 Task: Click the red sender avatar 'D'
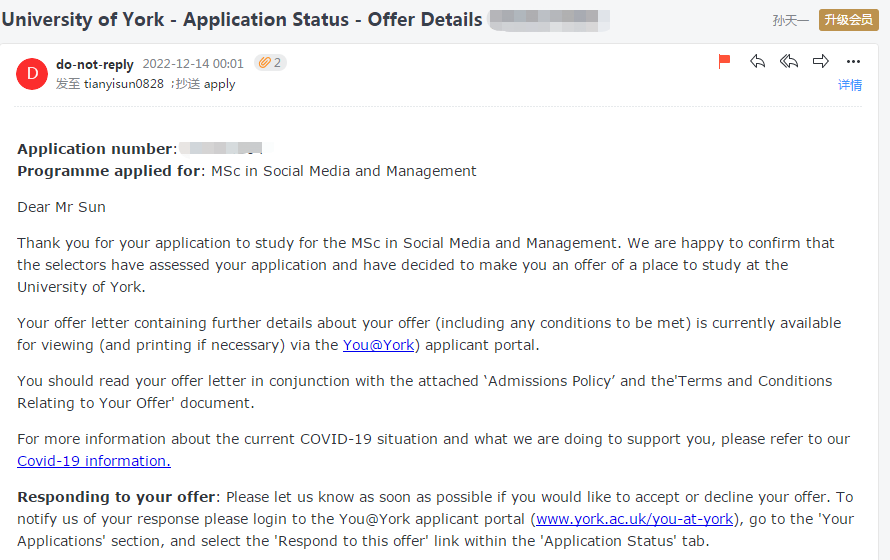32,73
